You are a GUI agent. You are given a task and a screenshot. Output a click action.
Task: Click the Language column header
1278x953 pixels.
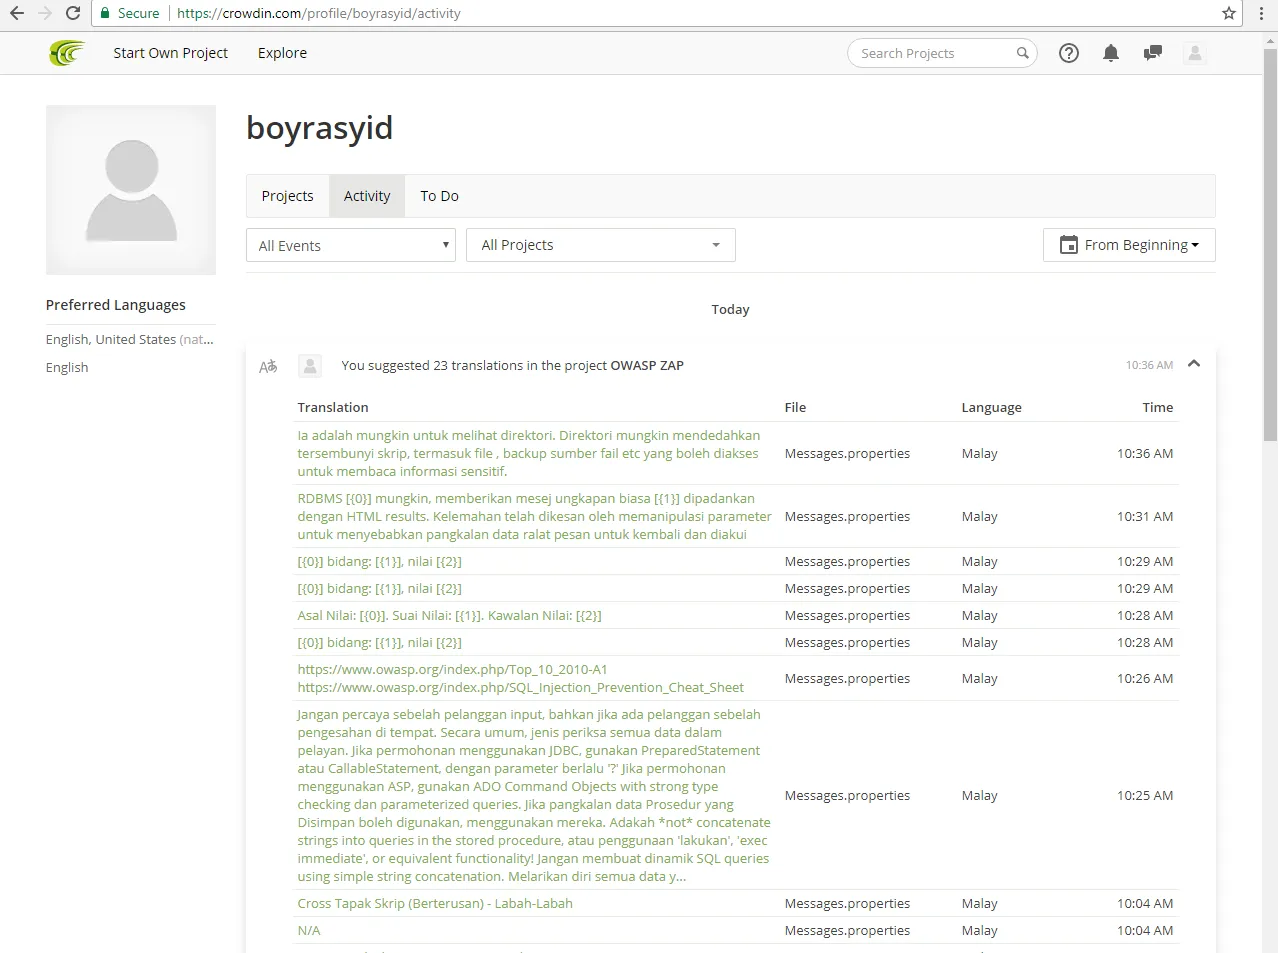pyautogui.click(x=991, y=407)
